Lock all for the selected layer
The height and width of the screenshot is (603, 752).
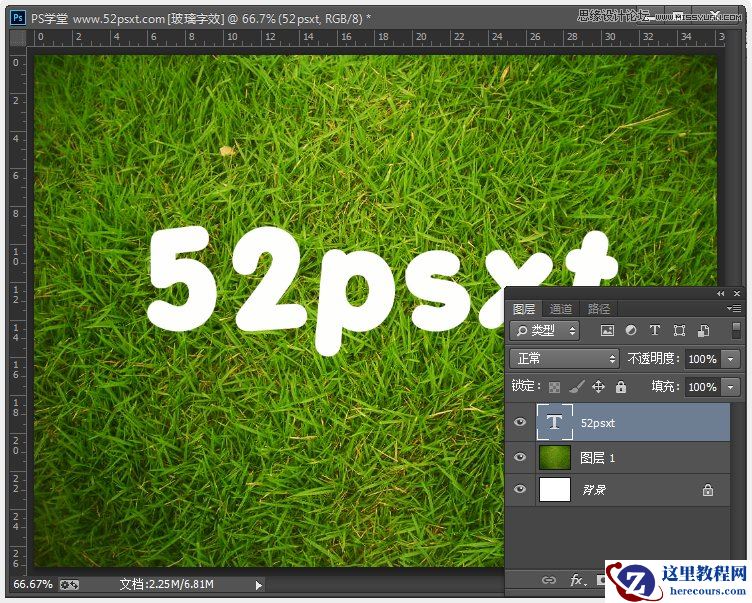point(621,387)
